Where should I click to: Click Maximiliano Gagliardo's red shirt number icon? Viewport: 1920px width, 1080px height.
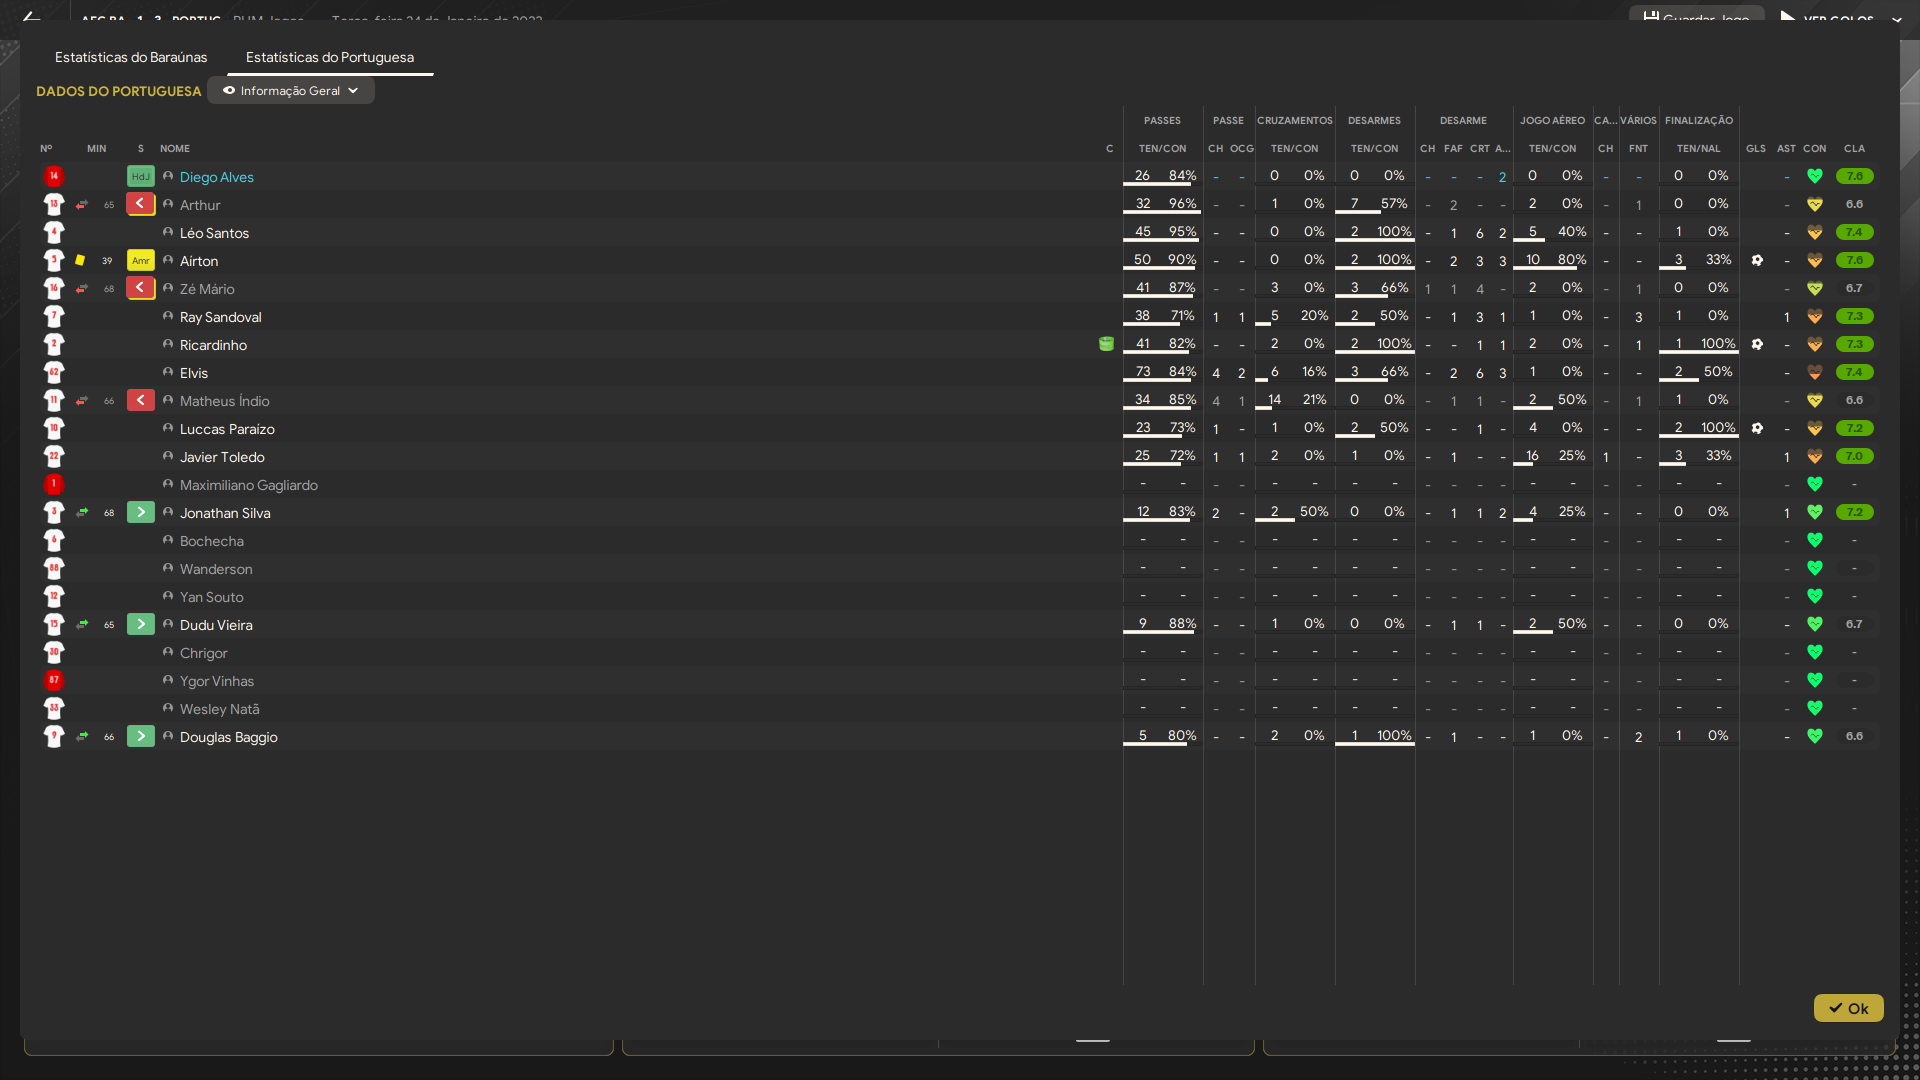(x=54, y=484)
